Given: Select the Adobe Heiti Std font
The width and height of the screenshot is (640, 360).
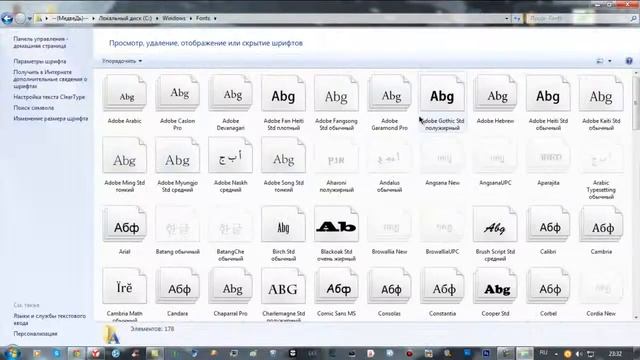Looking at the screenshot, I should point(548,93).
